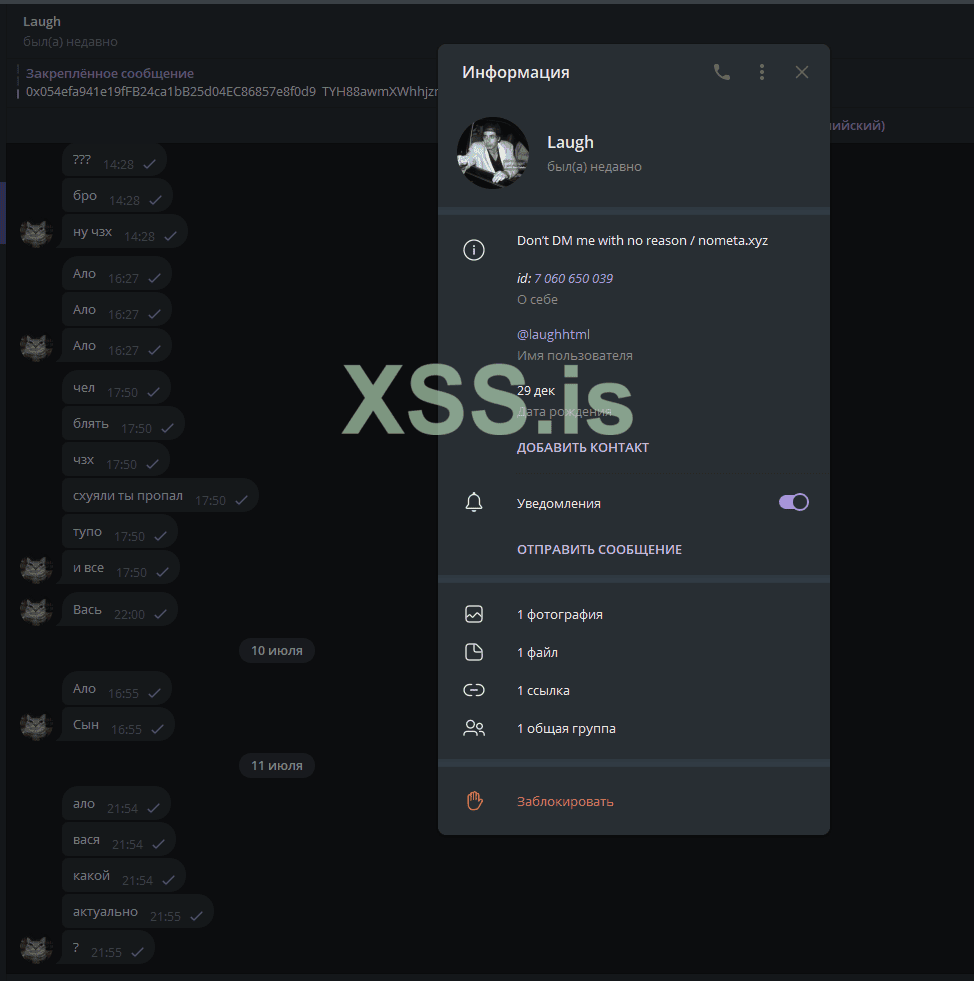This screenshot has height=981, width=974.
Task: Click the link icon beside 1 ссылка
Action: click(x=474, y=690)
